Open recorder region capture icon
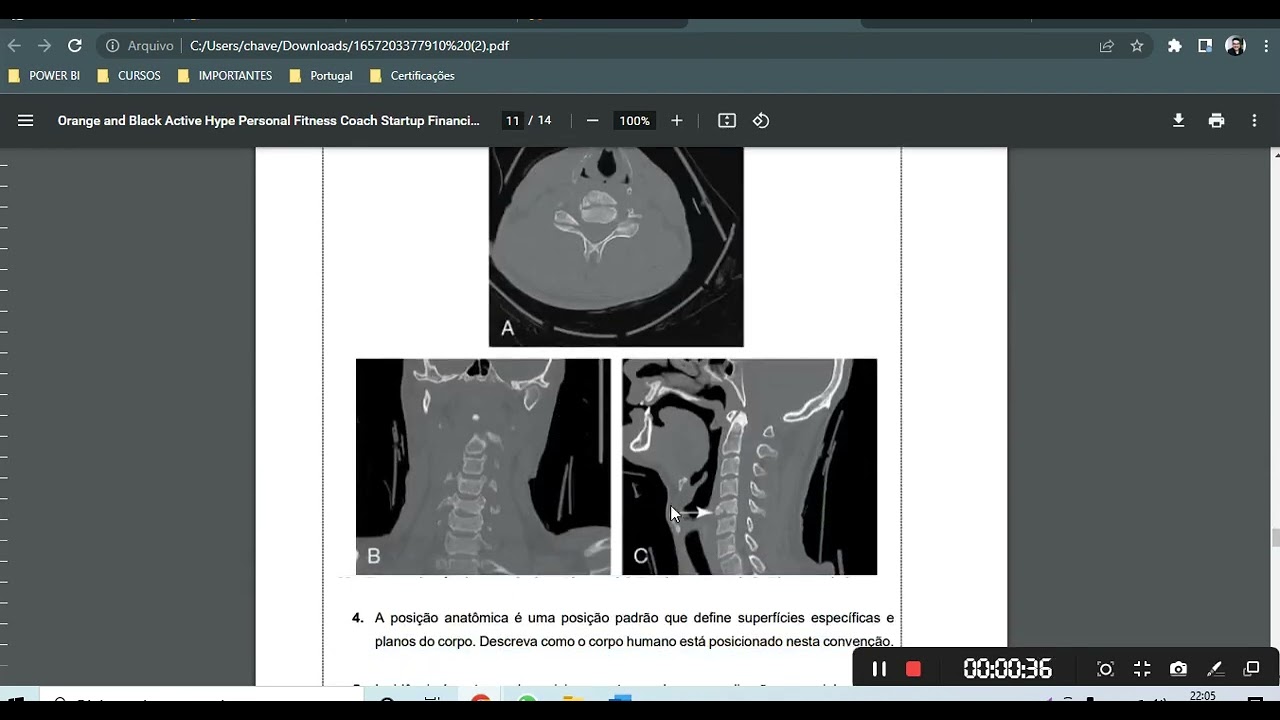1280x720 pixels. click(1105, 669)
